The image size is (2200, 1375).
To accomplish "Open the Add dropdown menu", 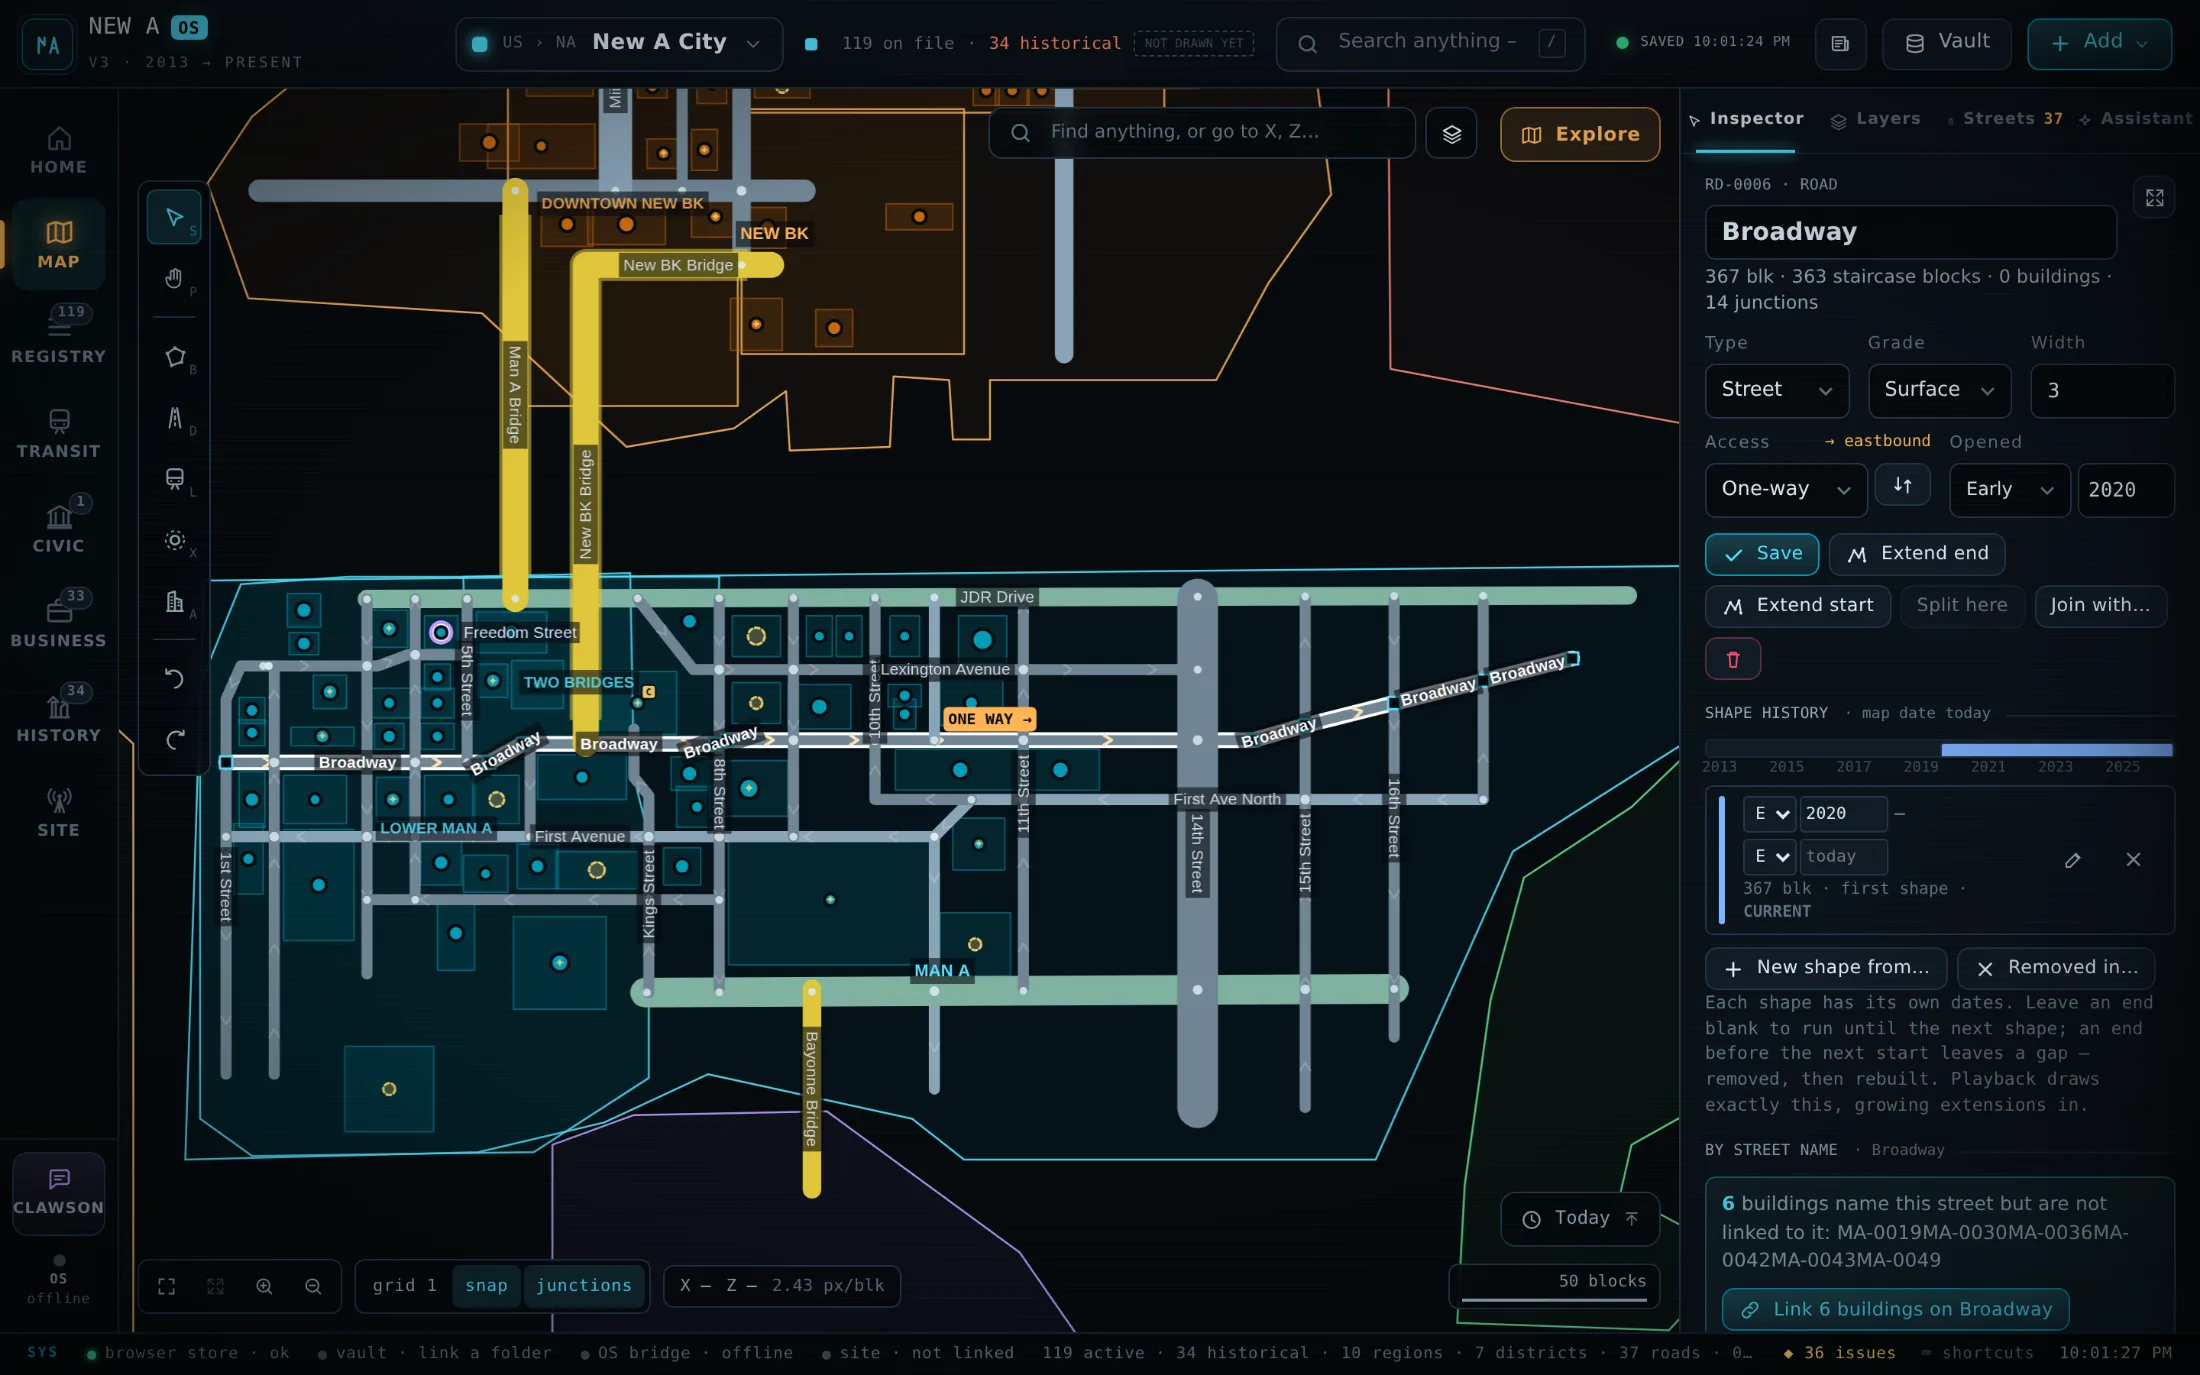I will [x=2099, y=43].
